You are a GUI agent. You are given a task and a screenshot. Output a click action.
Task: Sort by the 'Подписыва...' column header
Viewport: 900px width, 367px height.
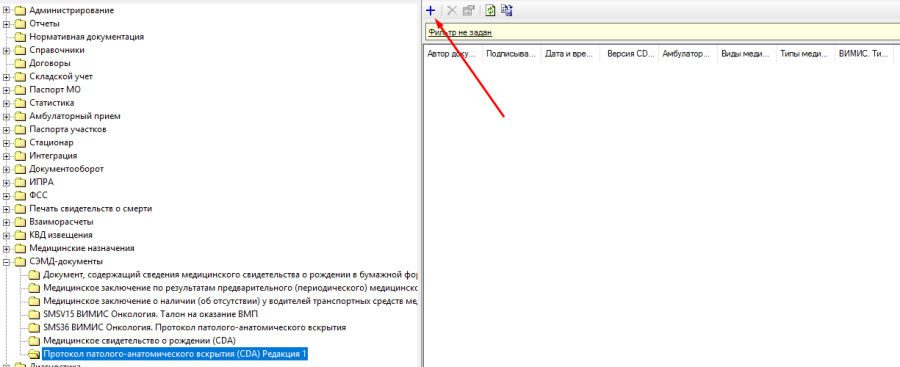click(x=511, y=53)
